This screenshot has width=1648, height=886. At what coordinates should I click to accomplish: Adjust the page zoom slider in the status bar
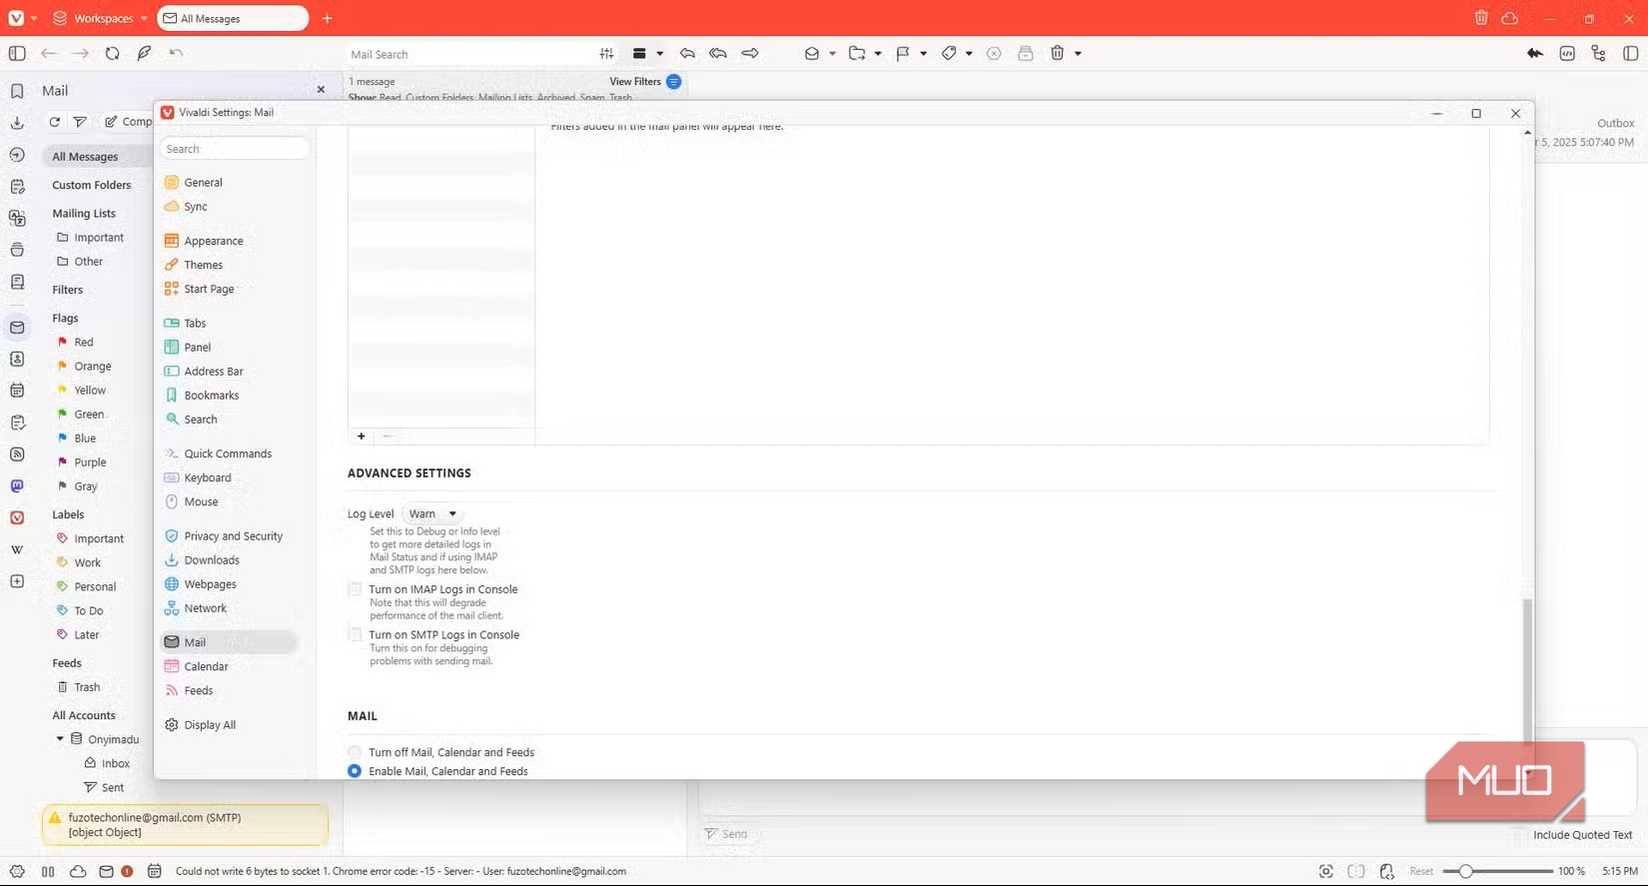pyautogui.click(x=1497, y=871)
